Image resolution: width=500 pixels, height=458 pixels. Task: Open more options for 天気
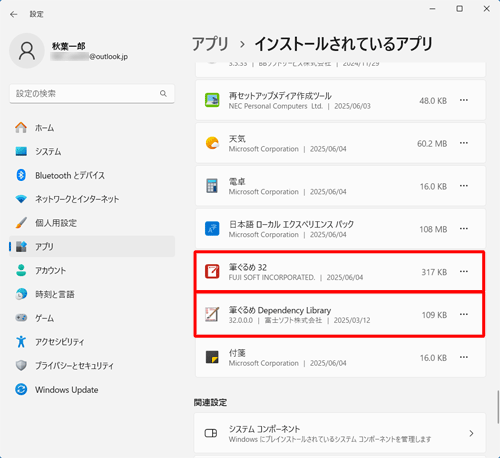pyautogui.click(x=464, y=143)
